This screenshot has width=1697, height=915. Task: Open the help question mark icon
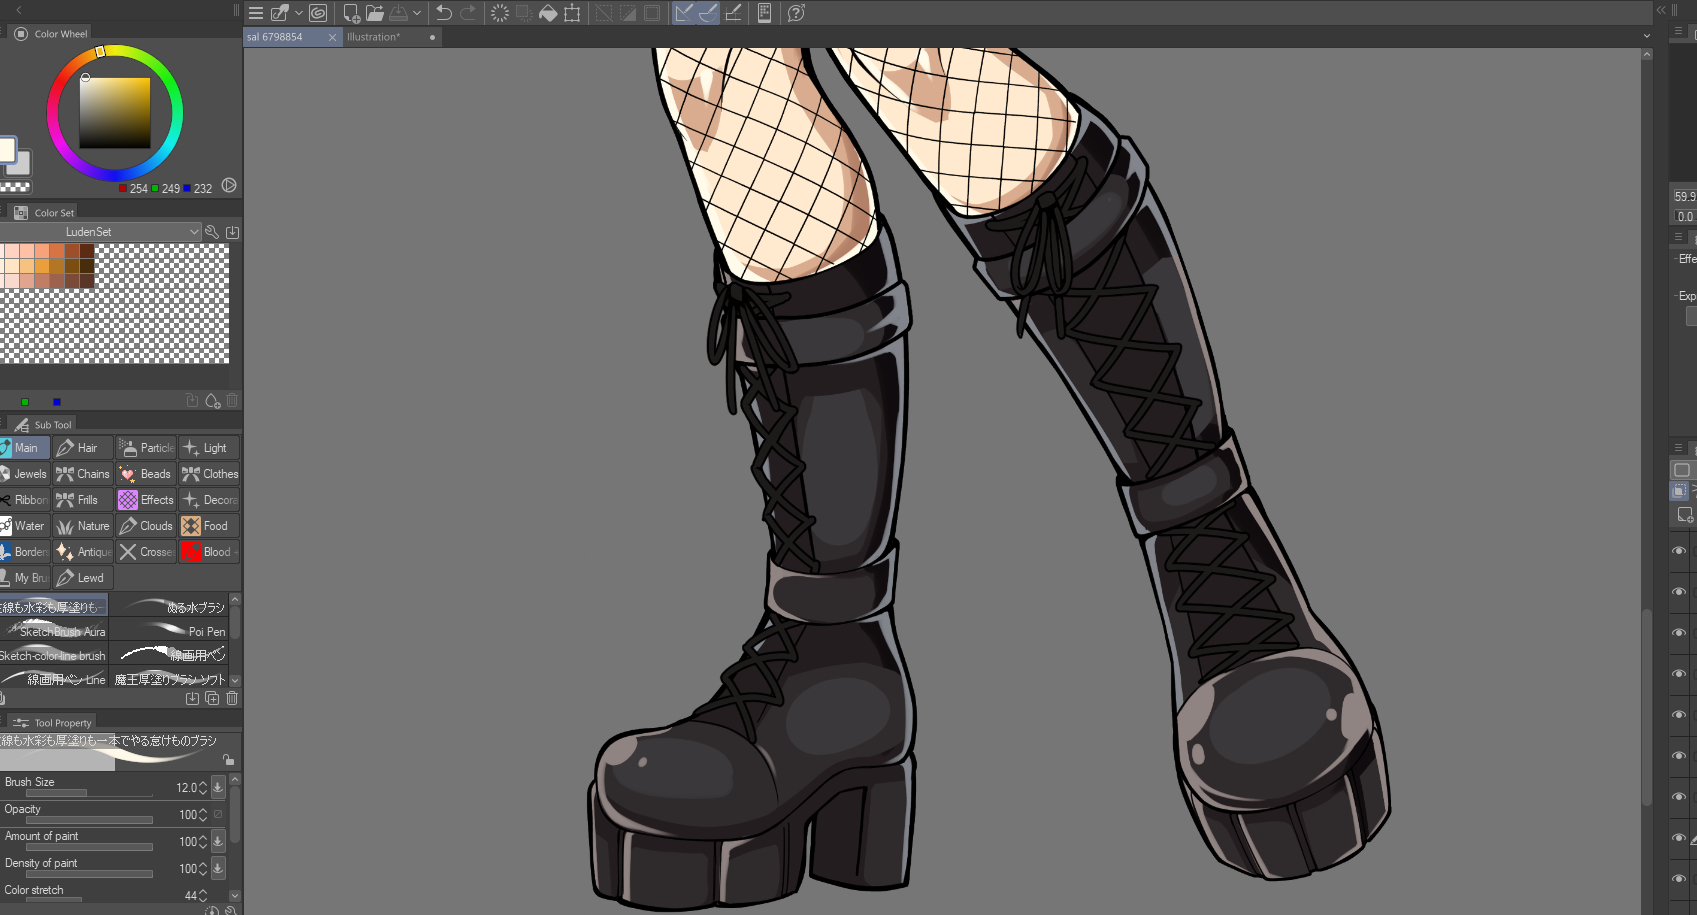point(796,13)
